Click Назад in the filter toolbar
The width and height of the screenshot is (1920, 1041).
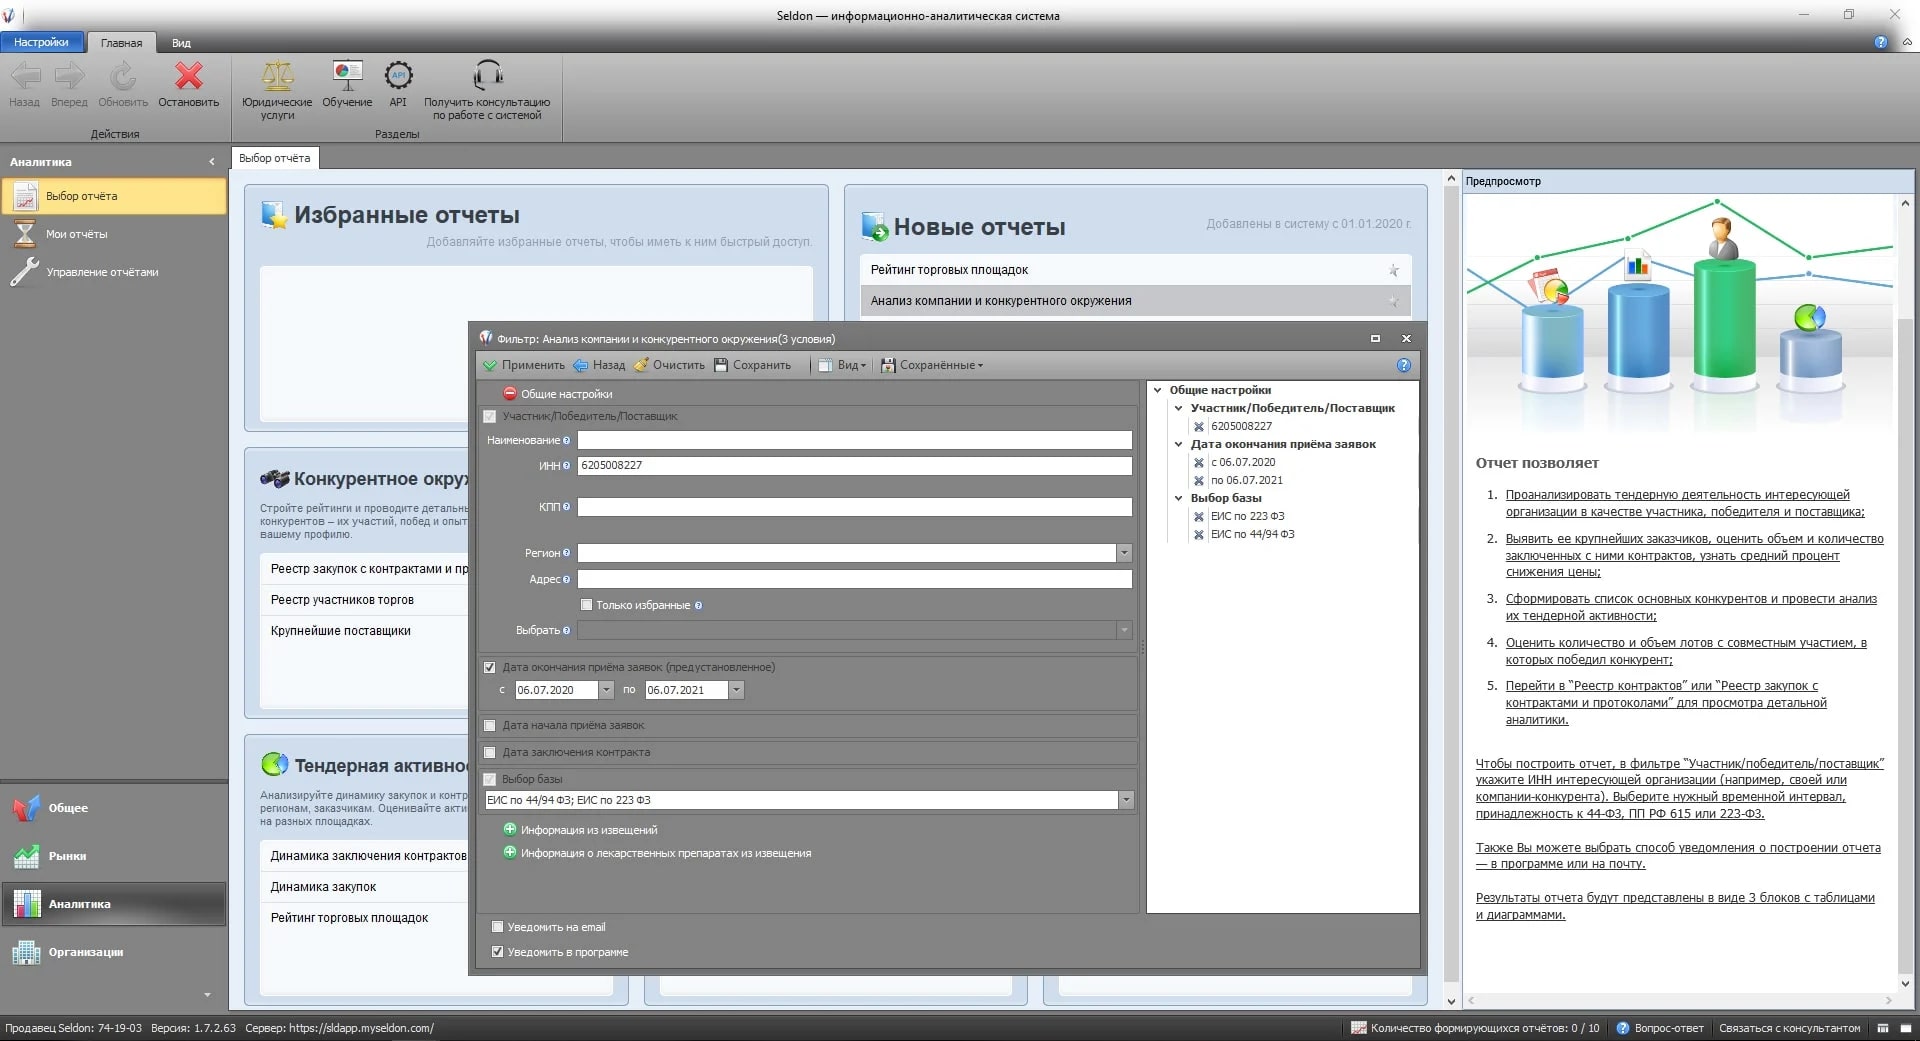(x=598, y=365)
